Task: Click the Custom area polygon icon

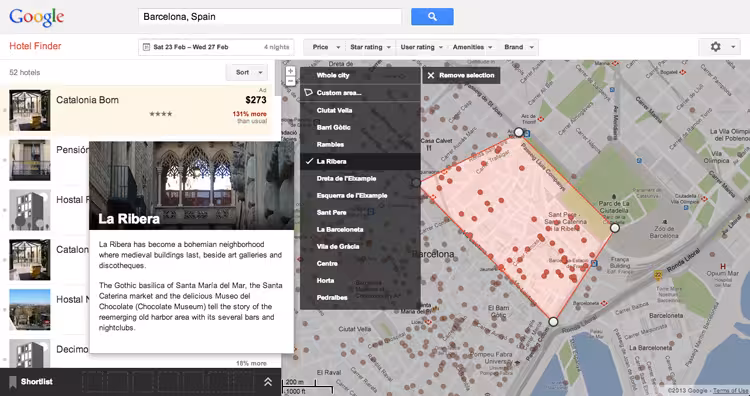Action: click(309, 92)
